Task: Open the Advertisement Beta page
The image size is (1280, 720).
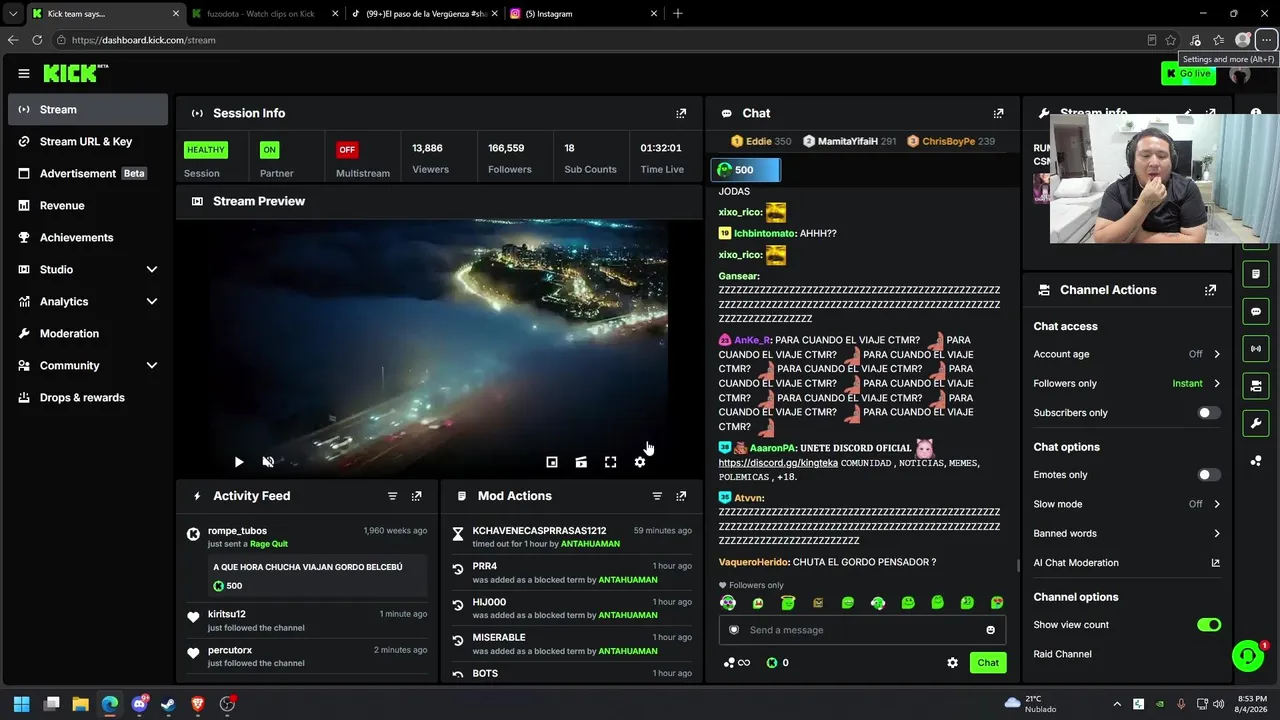Action: 88,174
